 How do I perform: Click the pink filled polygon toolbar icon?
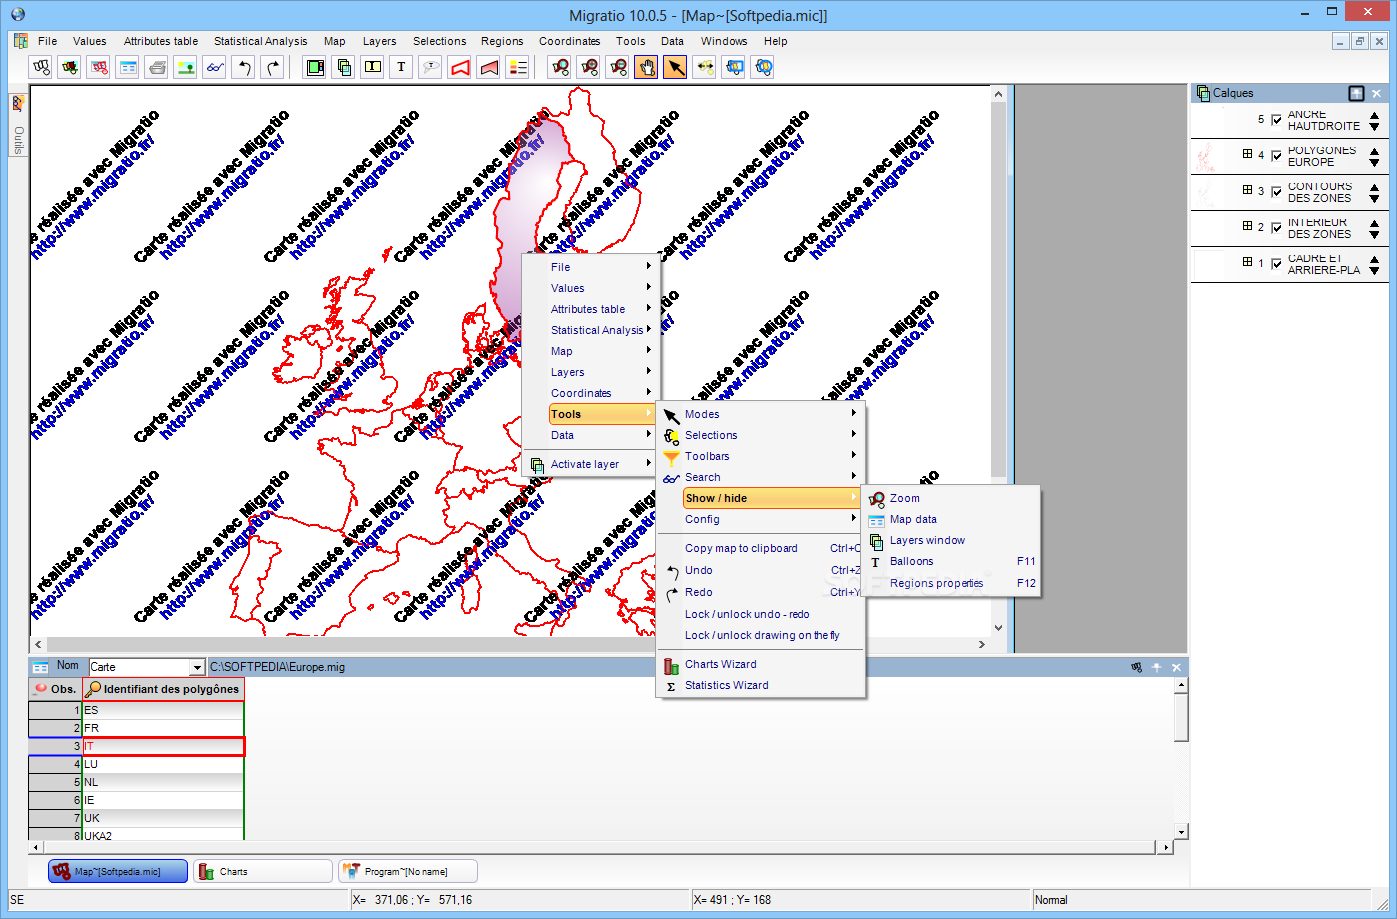[x=489, y=67]
